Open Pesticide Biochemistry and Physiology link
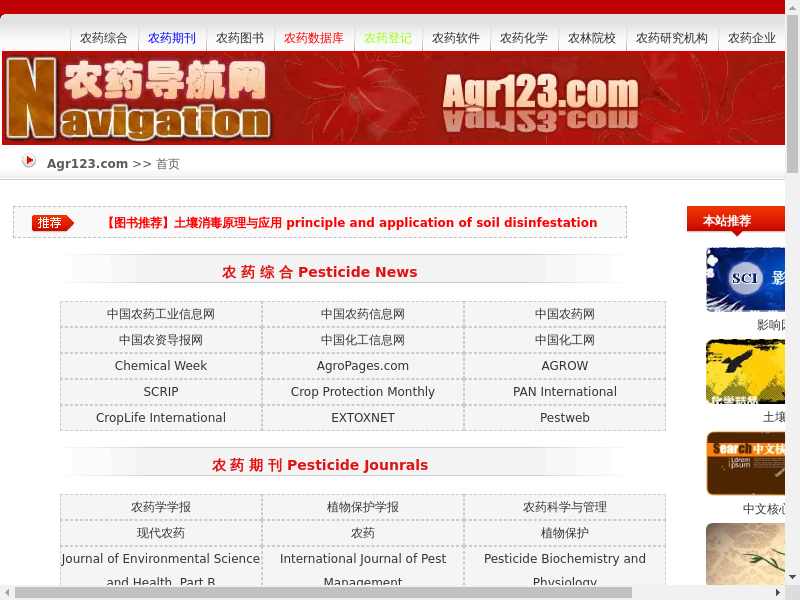The height and width of the screenshot is (600, 800). click(x=565, y=568)
